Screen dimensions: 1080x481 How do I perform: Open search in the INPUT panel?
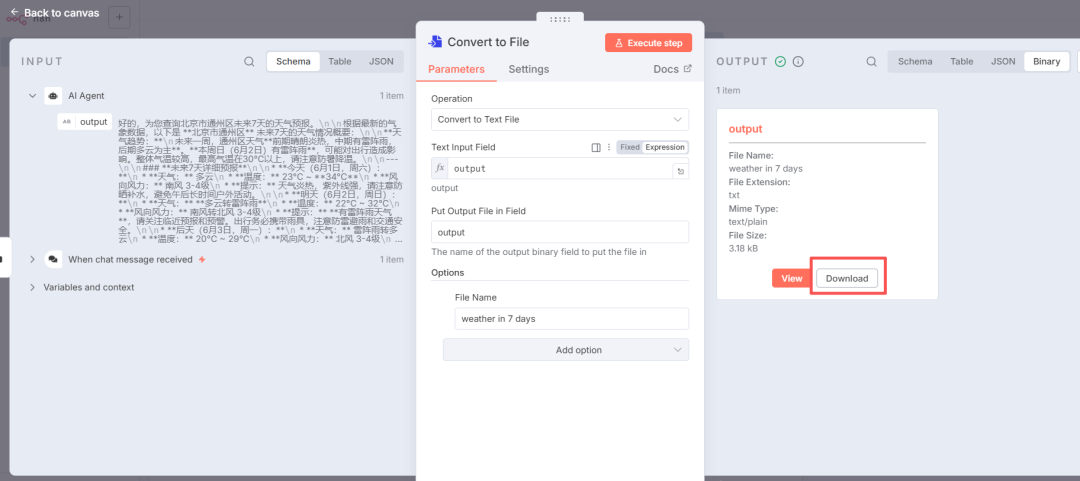pyautogui.click(x=249, y=61)
